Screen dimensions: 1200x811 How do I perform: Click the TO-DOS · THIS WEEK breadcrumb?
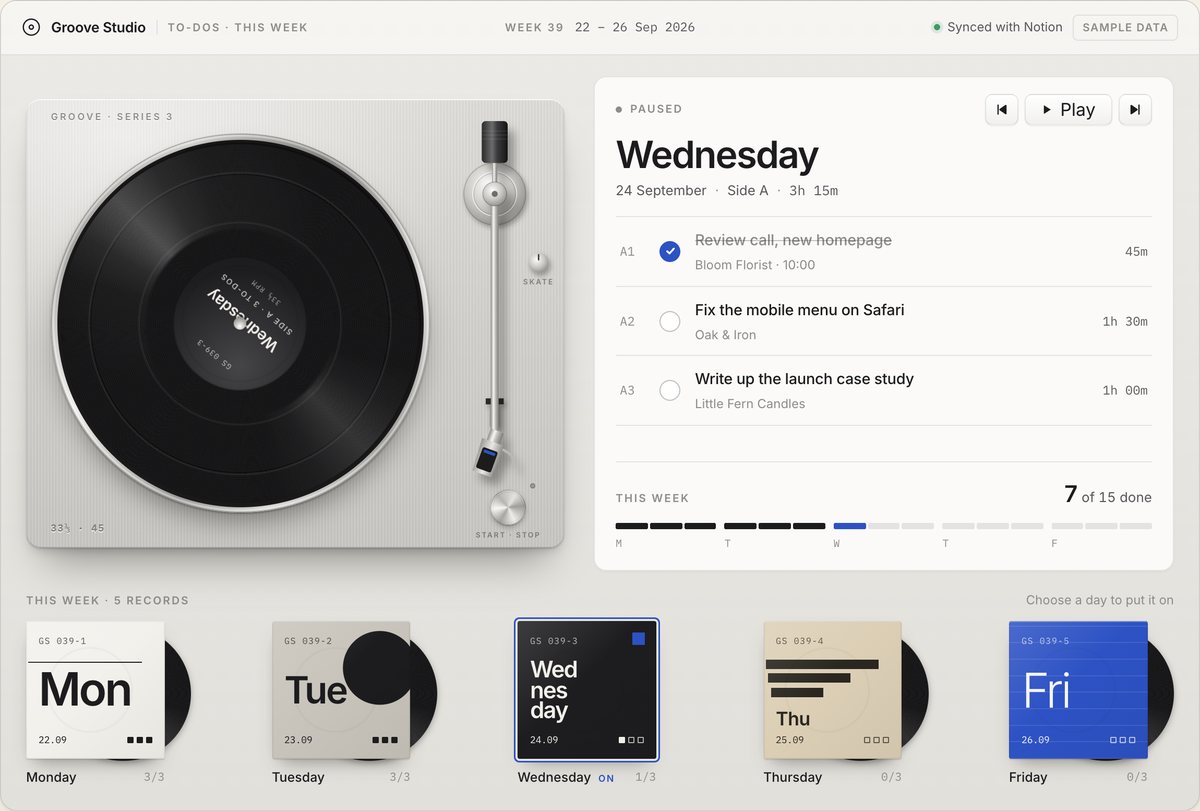(x=237, y=28)
